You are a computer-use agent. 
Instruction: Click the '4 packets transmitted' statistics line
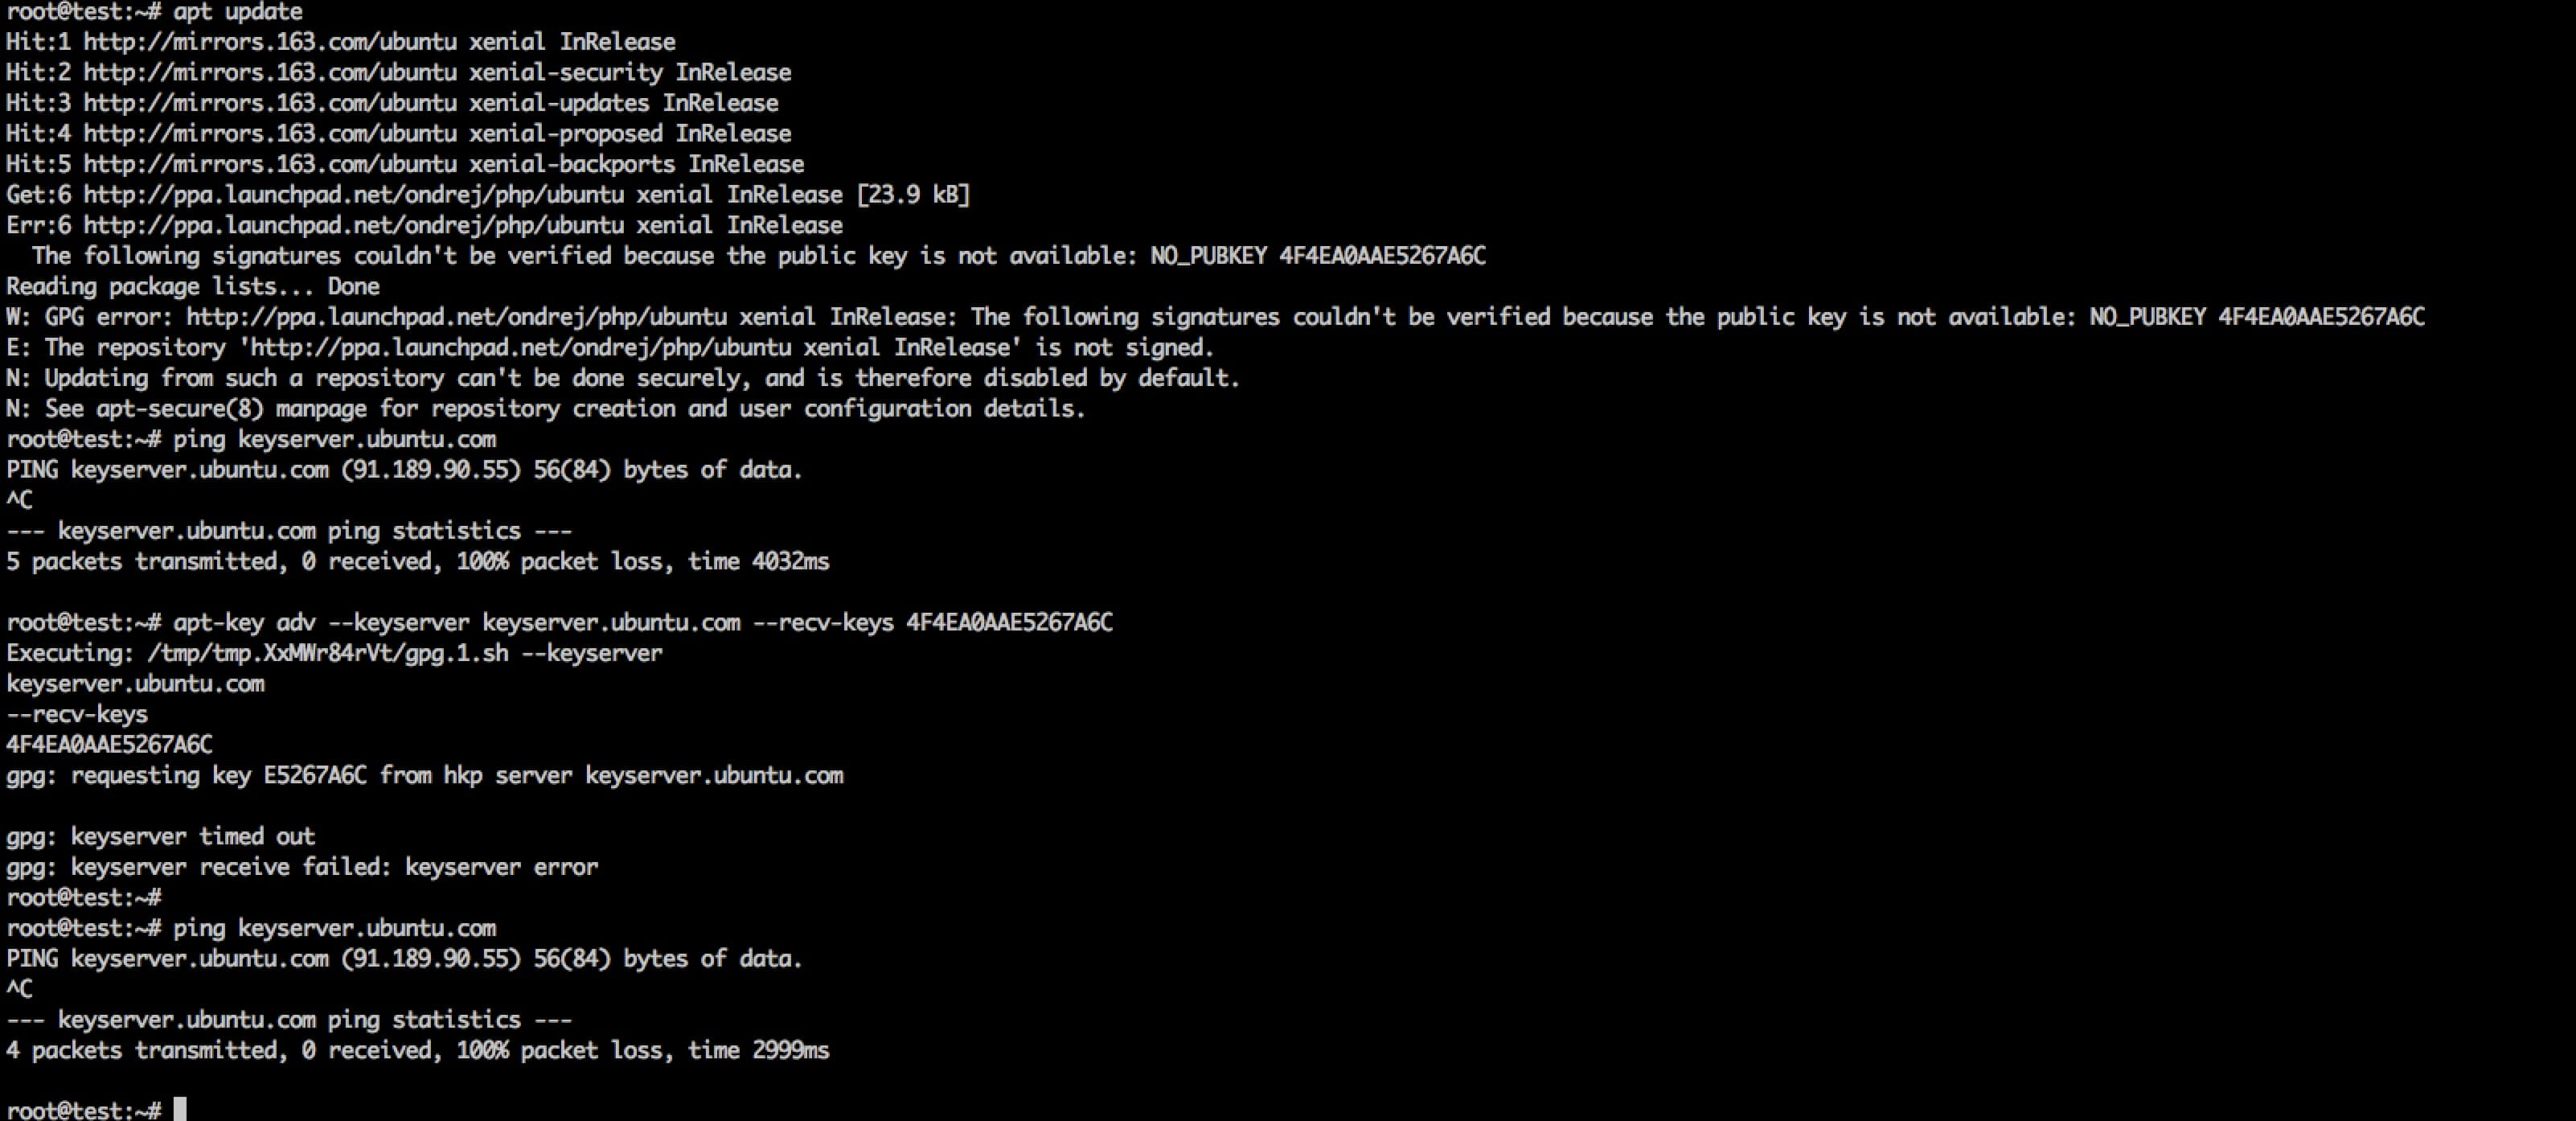417,1050
